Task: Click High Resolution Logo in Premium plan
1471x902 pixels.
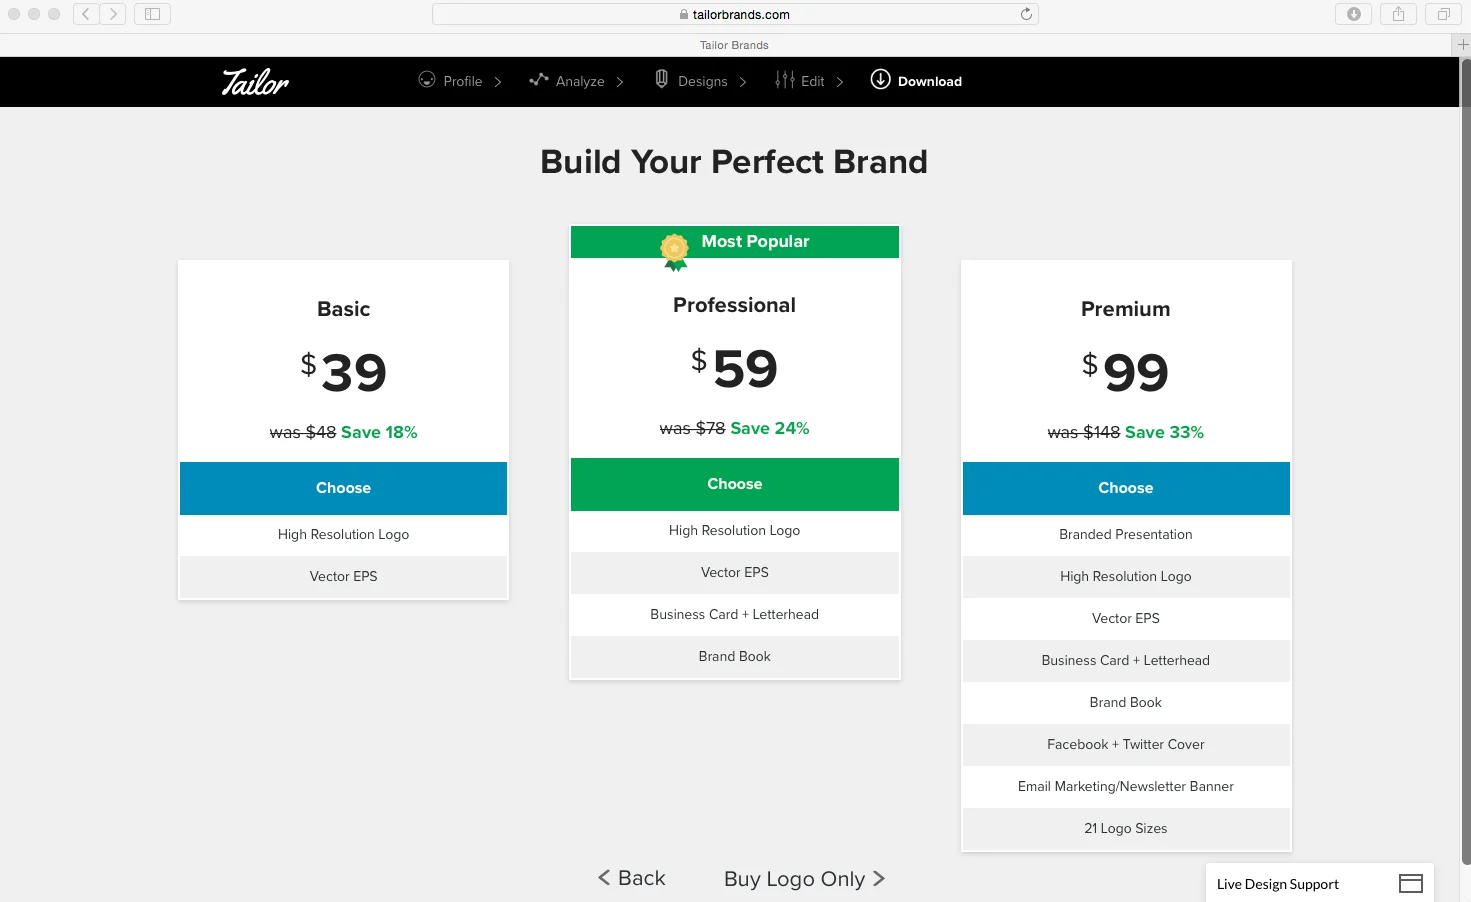Action: (1126, 576)
